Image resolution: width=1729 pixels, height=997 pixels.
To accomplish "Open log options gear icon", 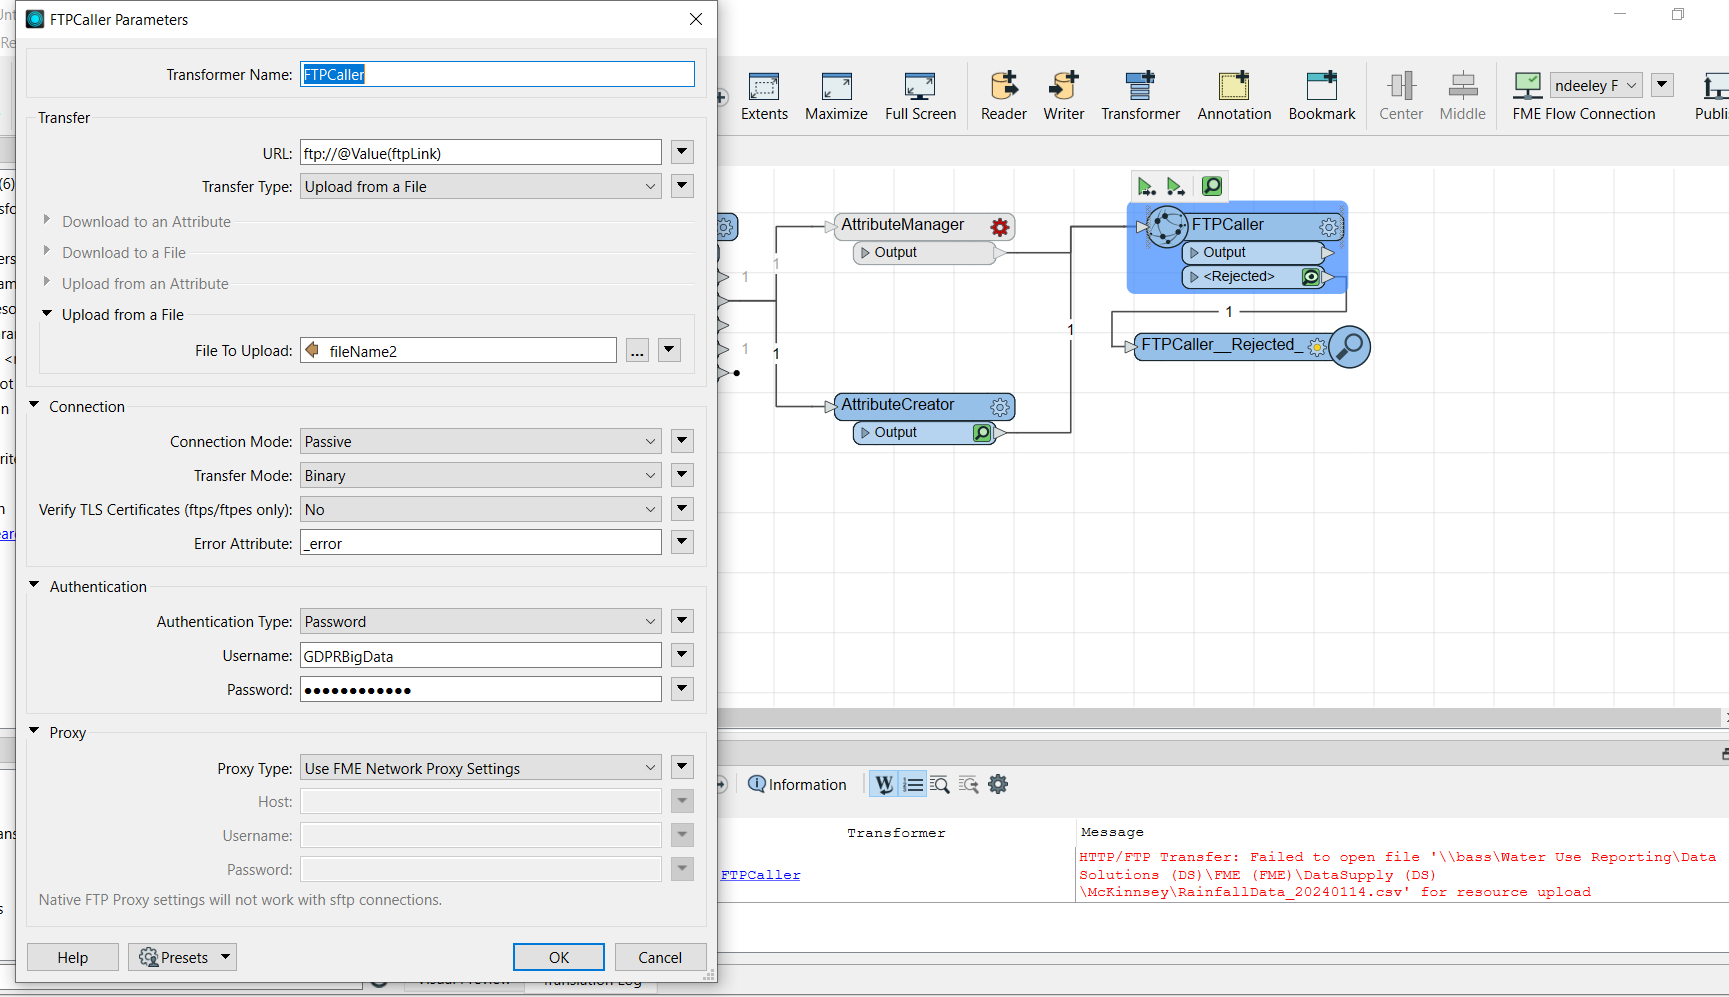I will tap(998, 785).
